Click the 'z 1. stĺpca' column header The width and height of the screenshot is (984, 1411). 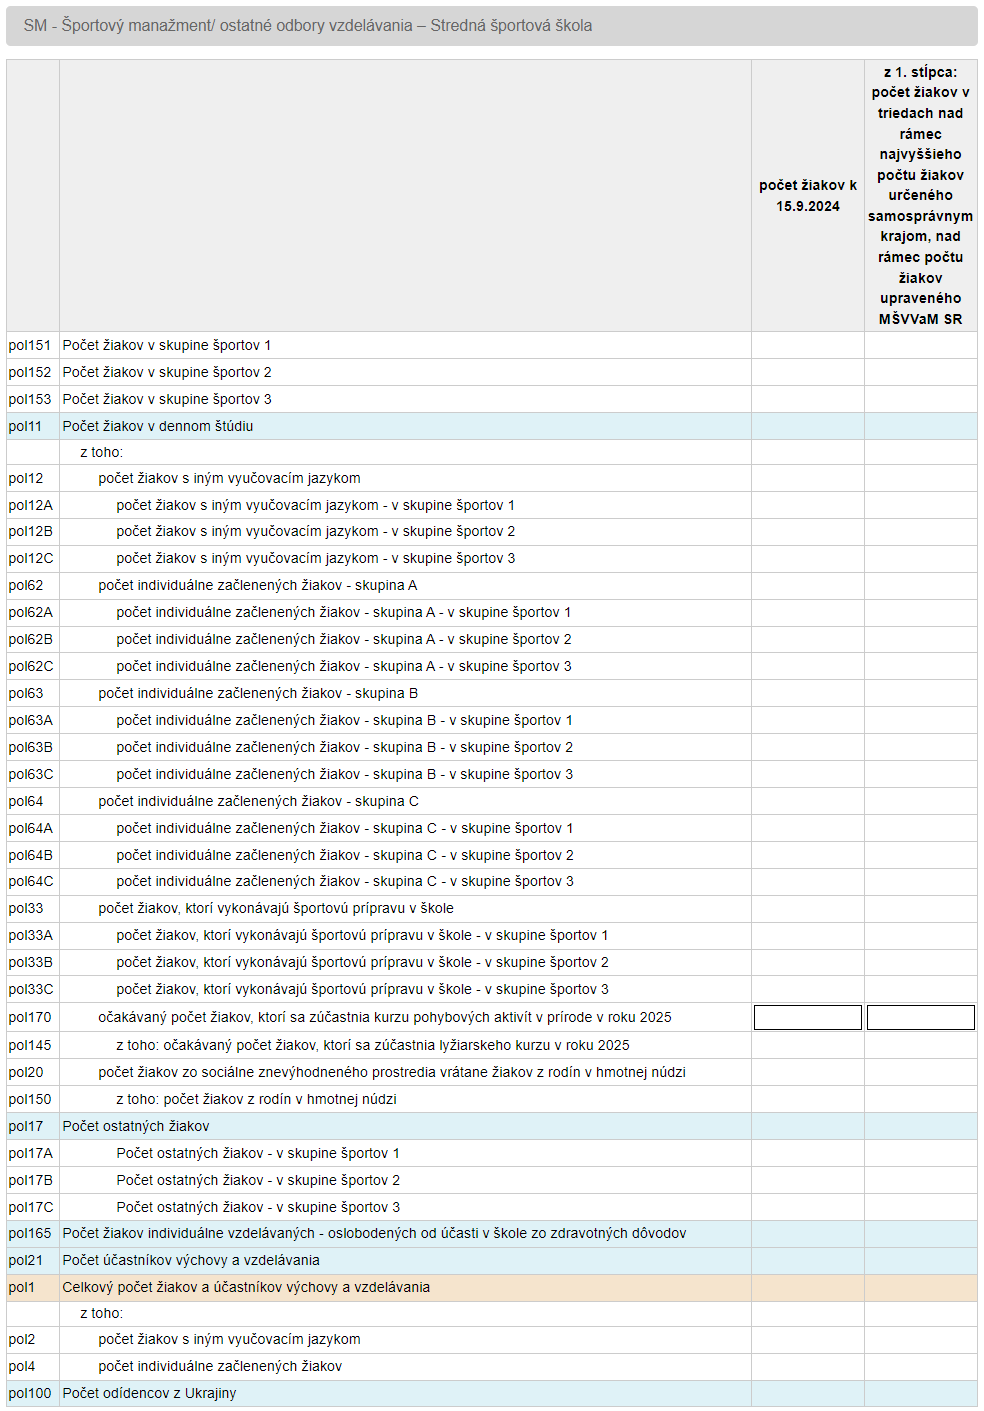(x=920, y=196)
